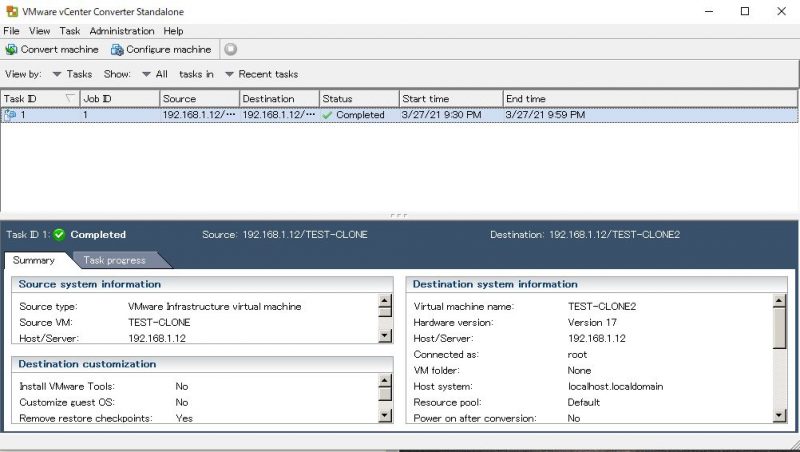Click scroll up arrow in Destination system information
Image resolution: width=800 pixels, height=452 pixels.
pos(779,300)
